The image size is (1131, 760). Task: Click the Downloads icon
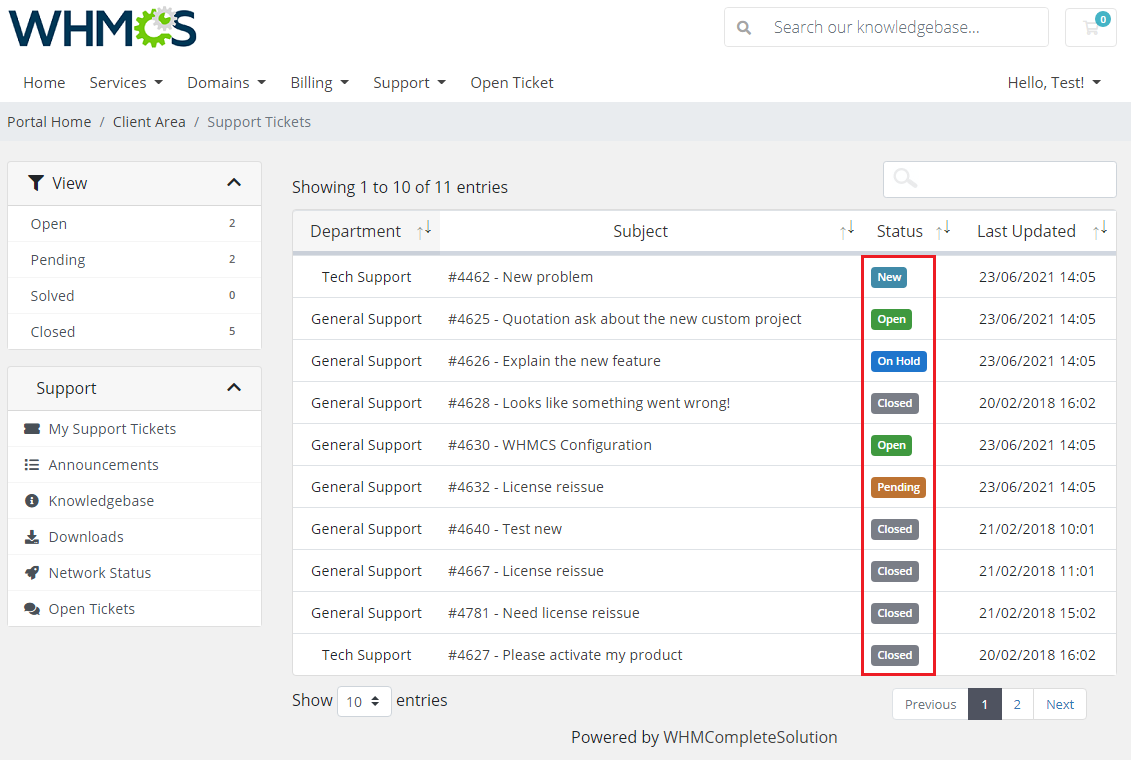(x=32, y=536)
